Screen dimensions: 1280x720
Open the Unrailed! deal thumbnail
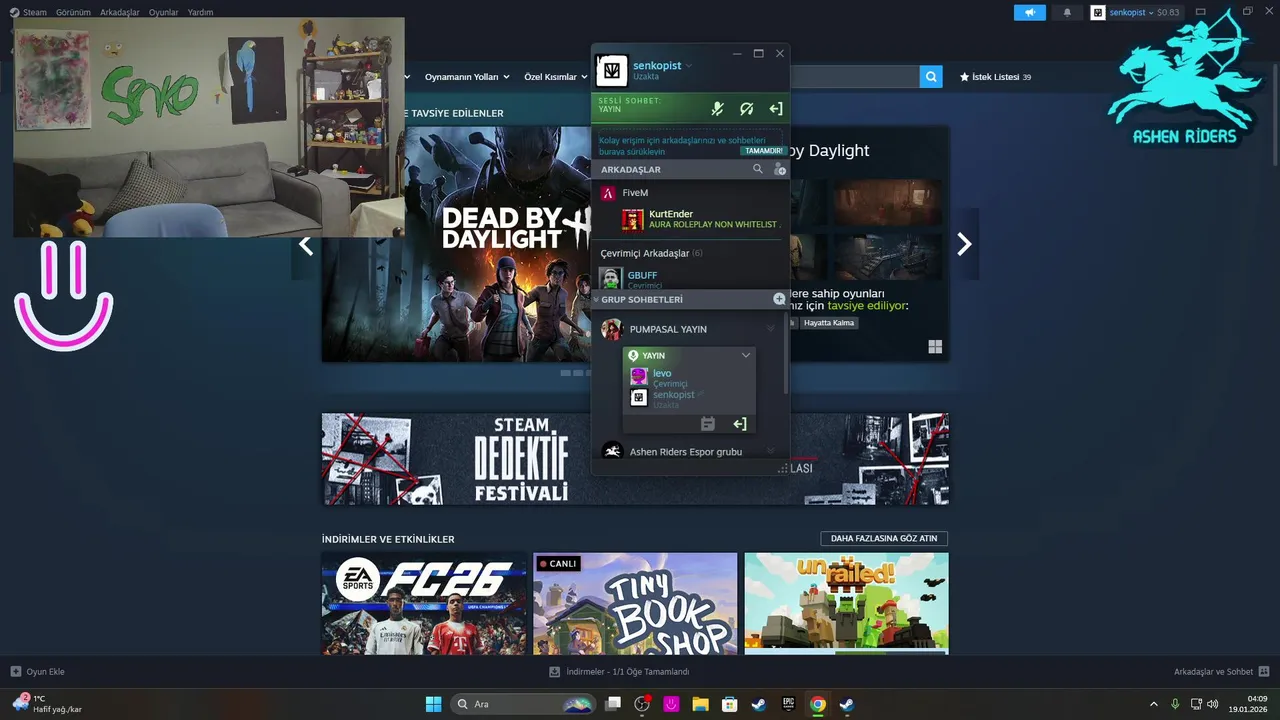(846, 604)
